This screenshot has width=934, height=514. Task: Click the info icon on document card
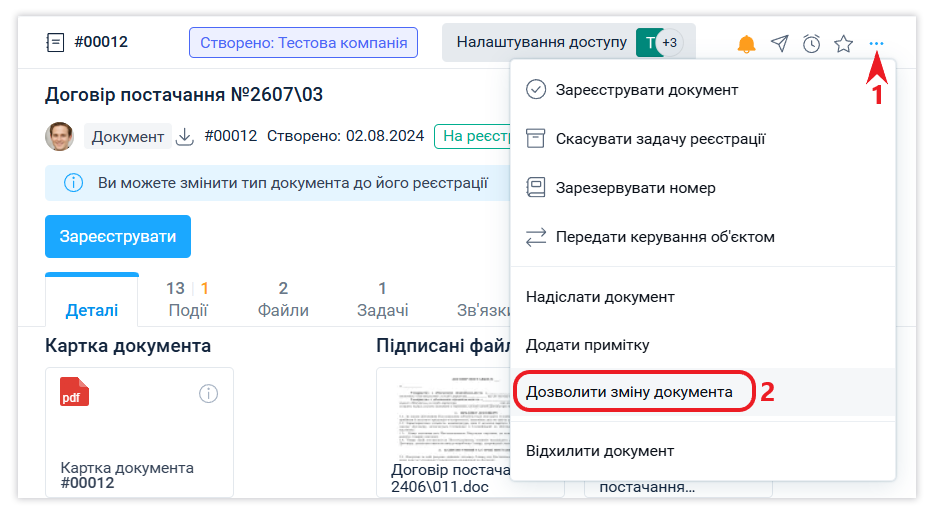point(208,393)
